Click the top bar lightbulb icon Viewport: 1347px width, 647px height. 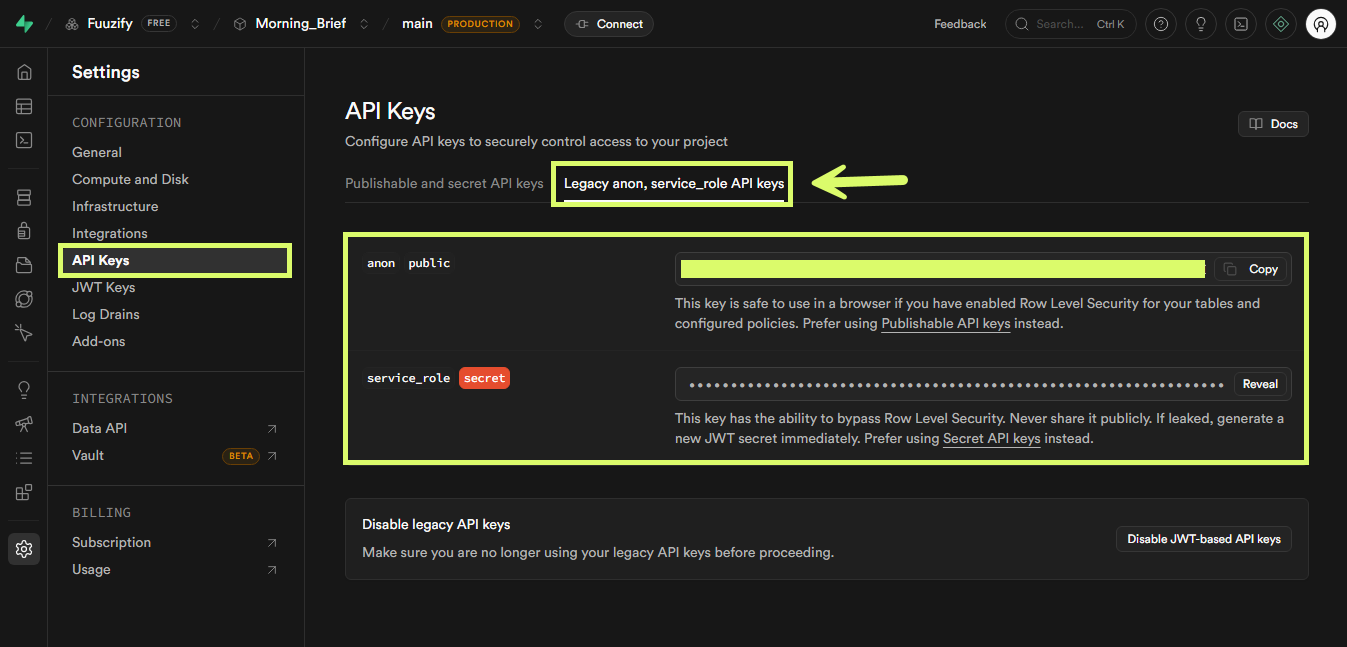(x=1201, y=24)
